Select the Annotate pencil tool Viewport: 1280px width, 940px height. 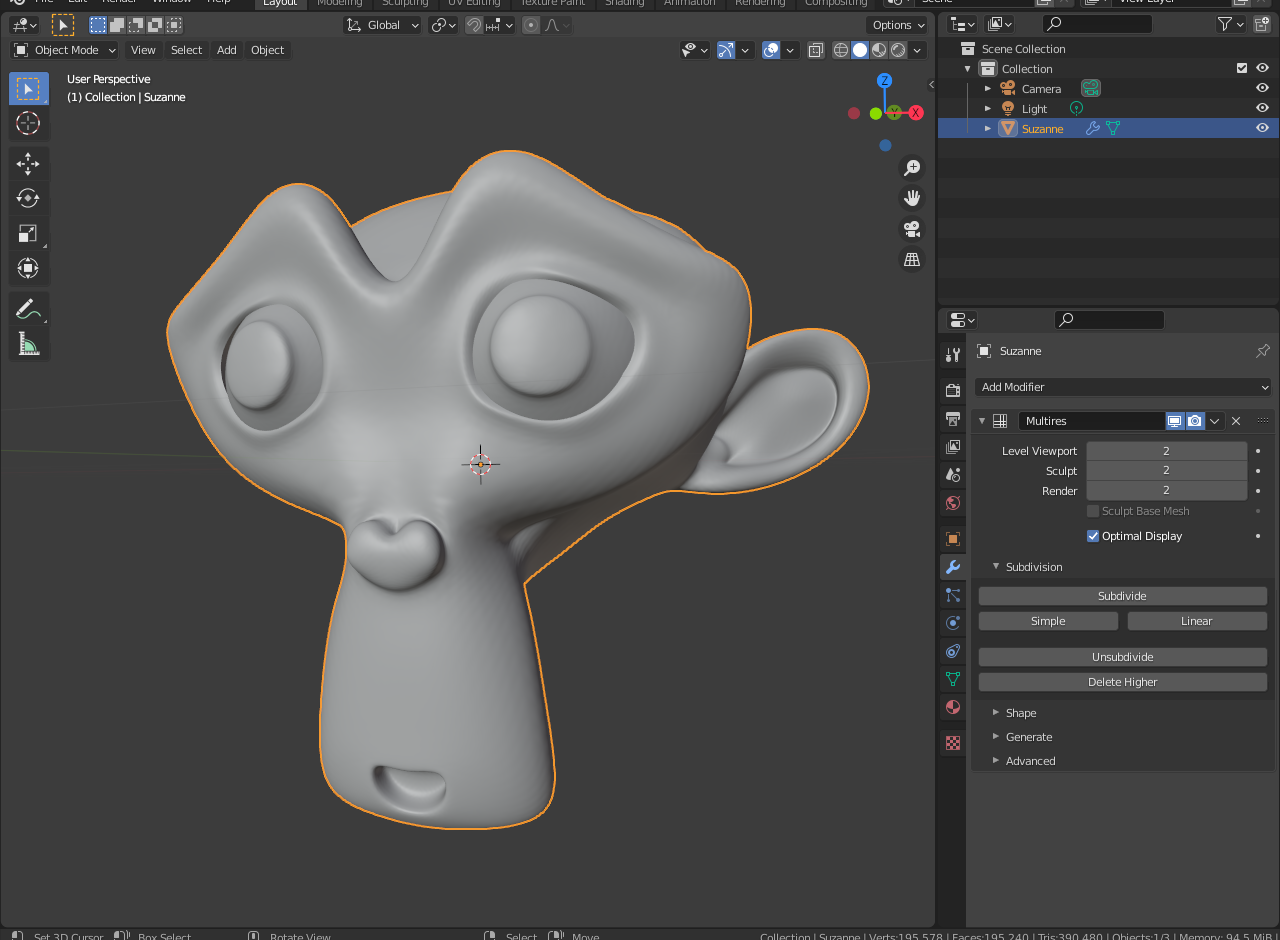tap(28, 309)
